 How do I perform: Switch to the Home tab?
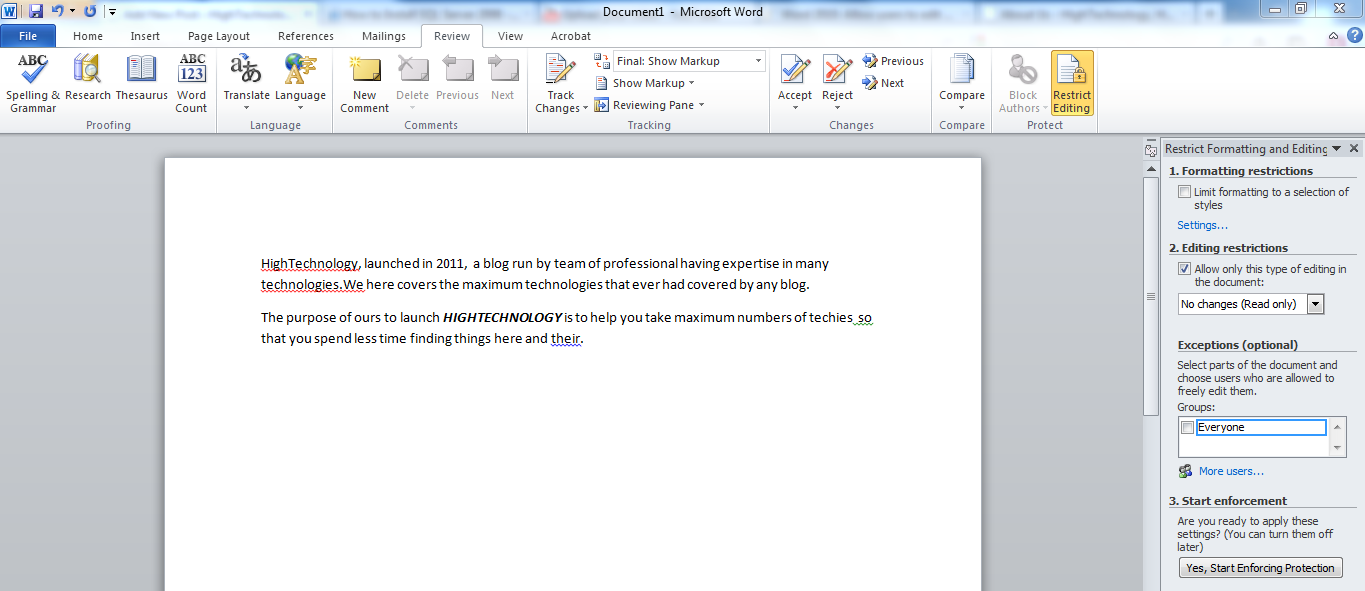88,36
